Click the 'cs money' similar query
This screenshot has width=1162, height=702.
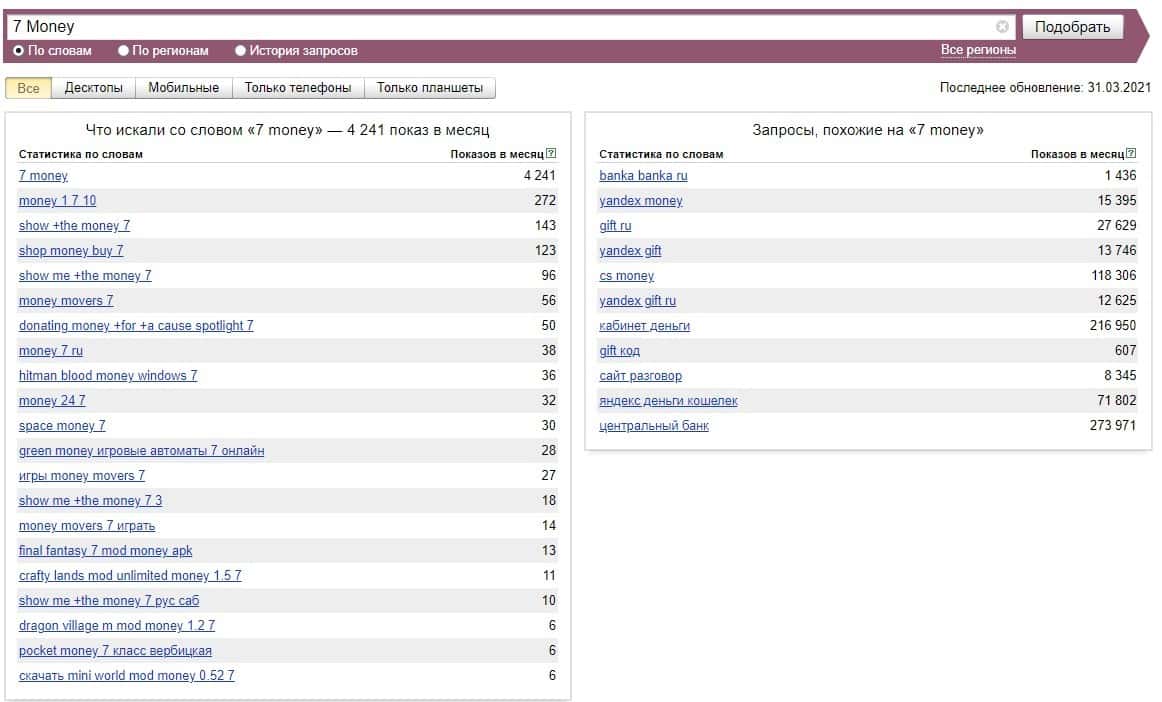(x=626, y=276)
